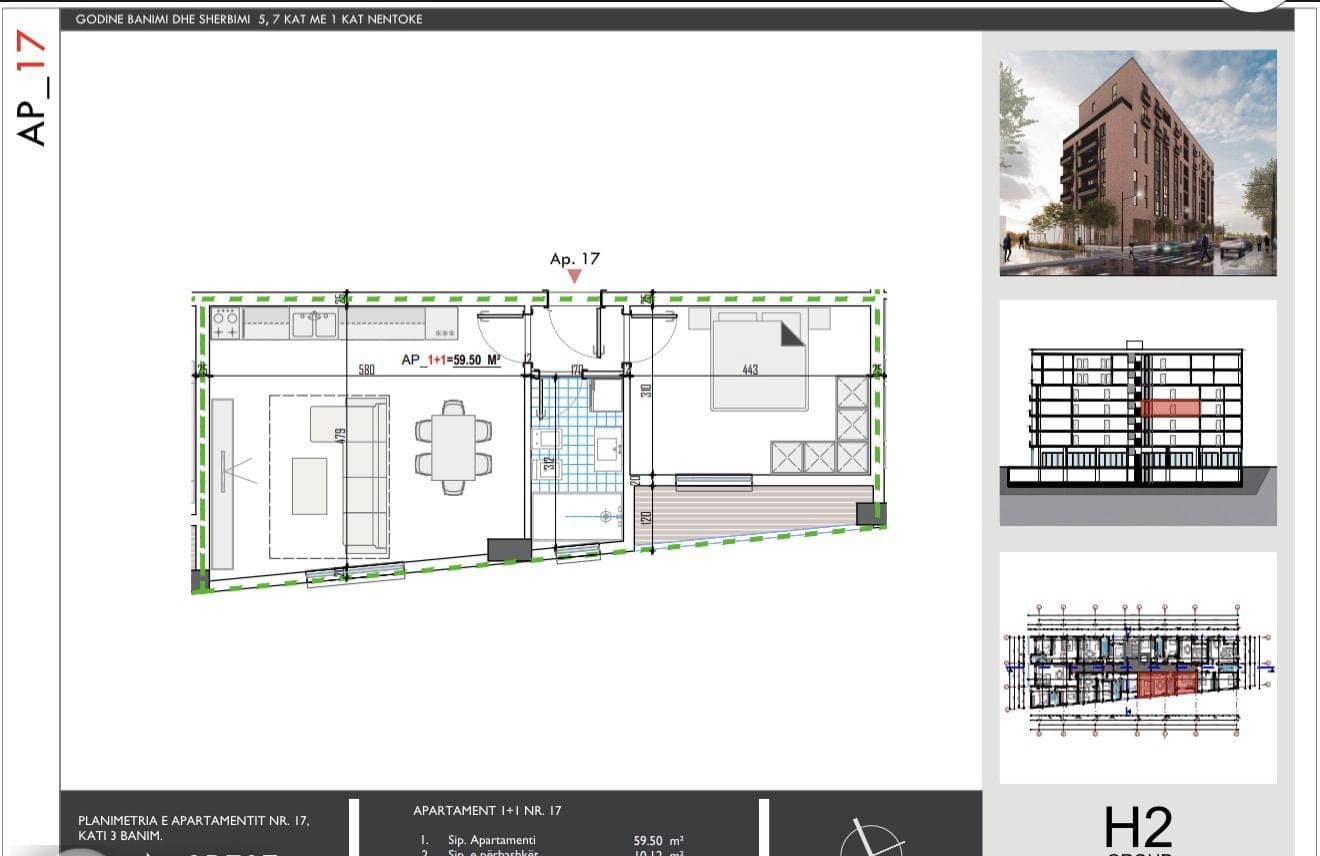Select the double bed in the bedroom
The width and height of the screenshot is (1320, 856).
pyautogui.click(x=759, y=360)
